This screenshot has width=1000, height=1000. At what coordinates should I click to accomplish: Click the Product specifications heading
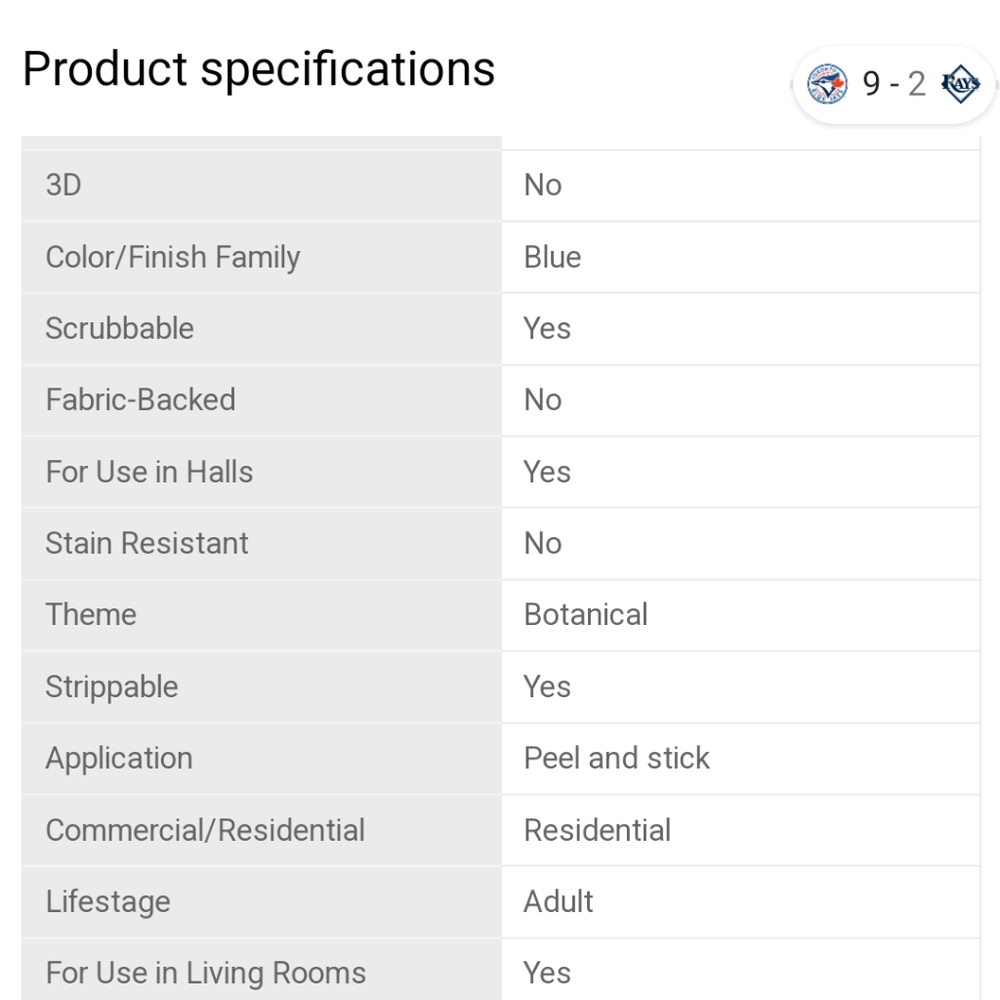coord(259,69)
